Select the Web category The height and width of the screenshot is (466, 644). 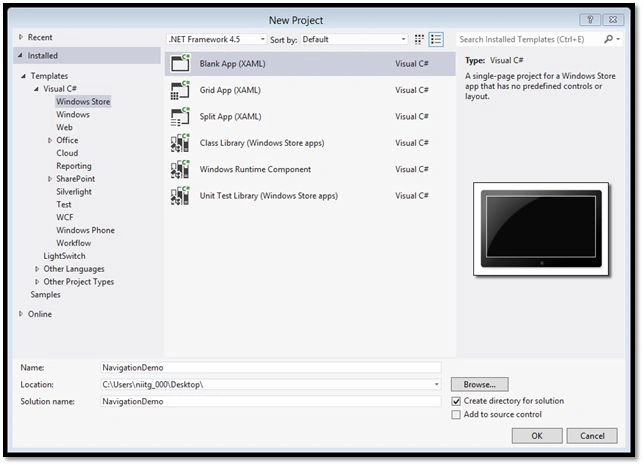point(64,127)
